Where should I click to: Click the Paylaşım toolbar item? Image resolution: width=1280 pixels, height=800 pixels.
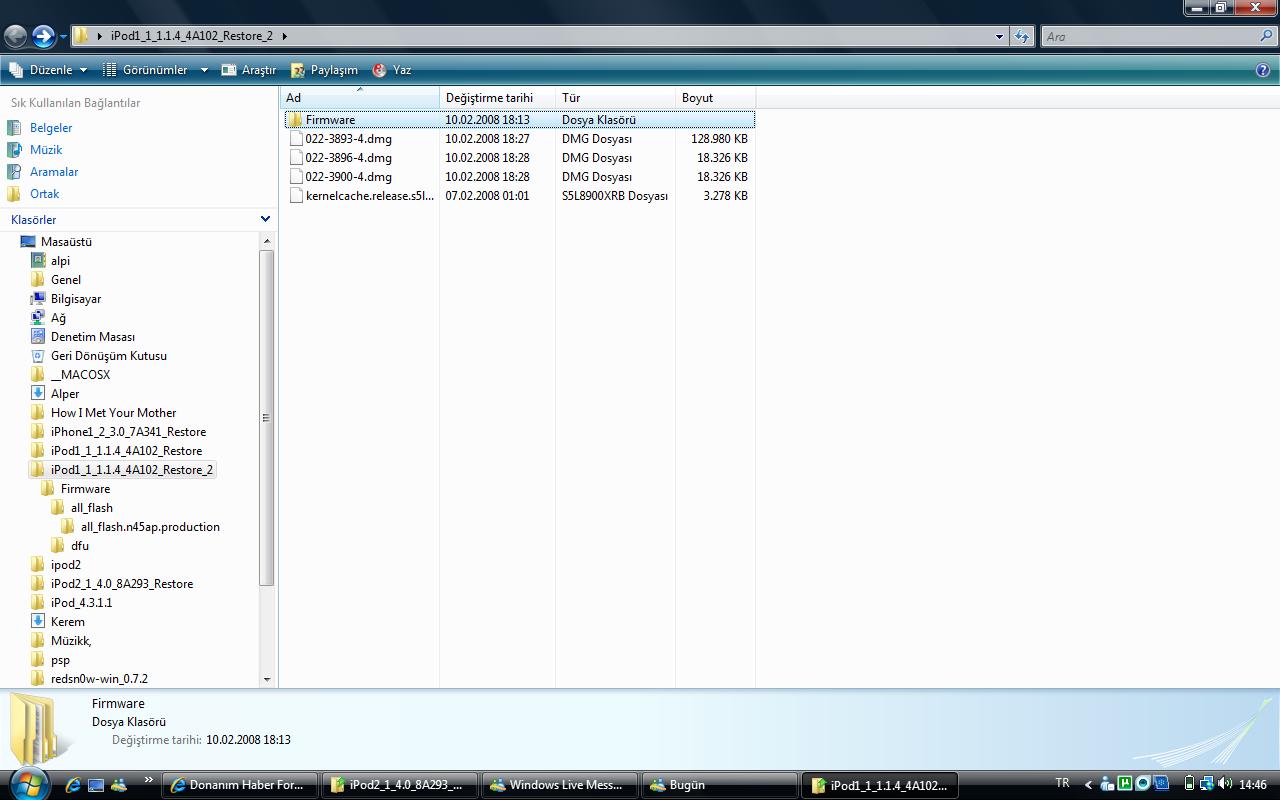tap(324, 70)
